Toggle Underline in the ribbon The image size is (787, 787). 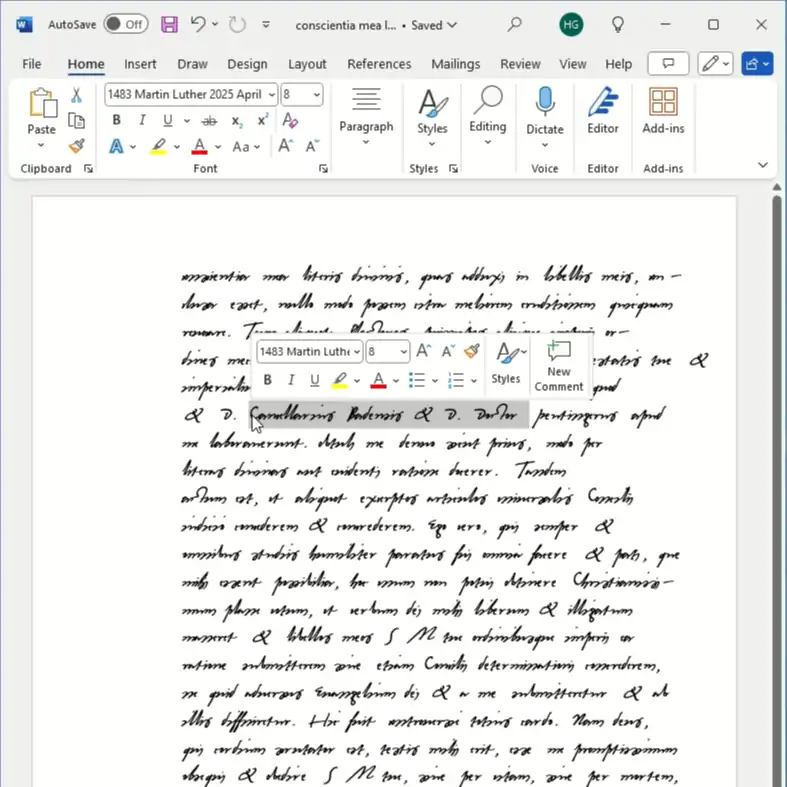pos(168,120)
